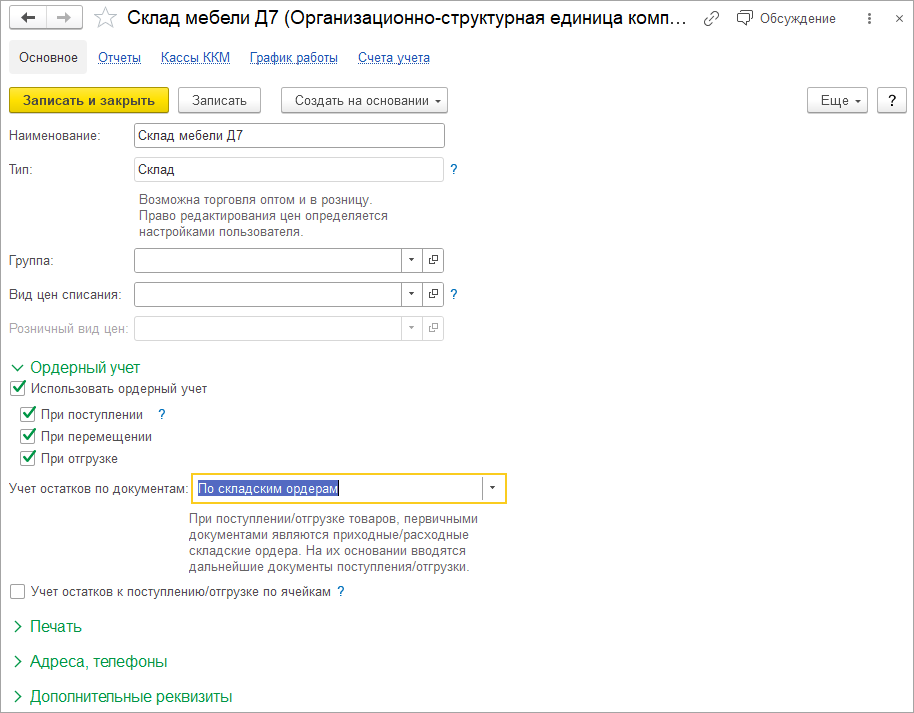Screen dimensions: 914x713
Task: Toggle Использовать ордерный учет checkbox
Action: tap(17, 389)
